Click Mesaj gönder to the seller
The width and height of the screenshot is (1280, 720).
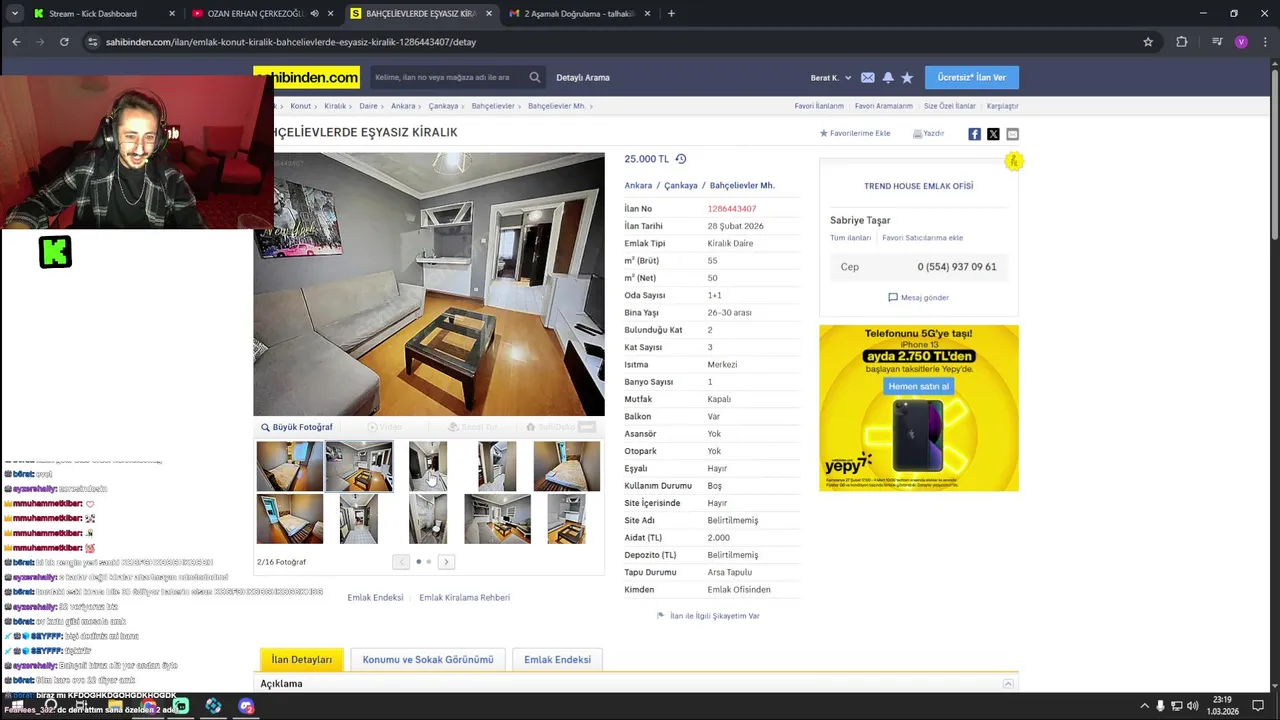click(918, 298)
